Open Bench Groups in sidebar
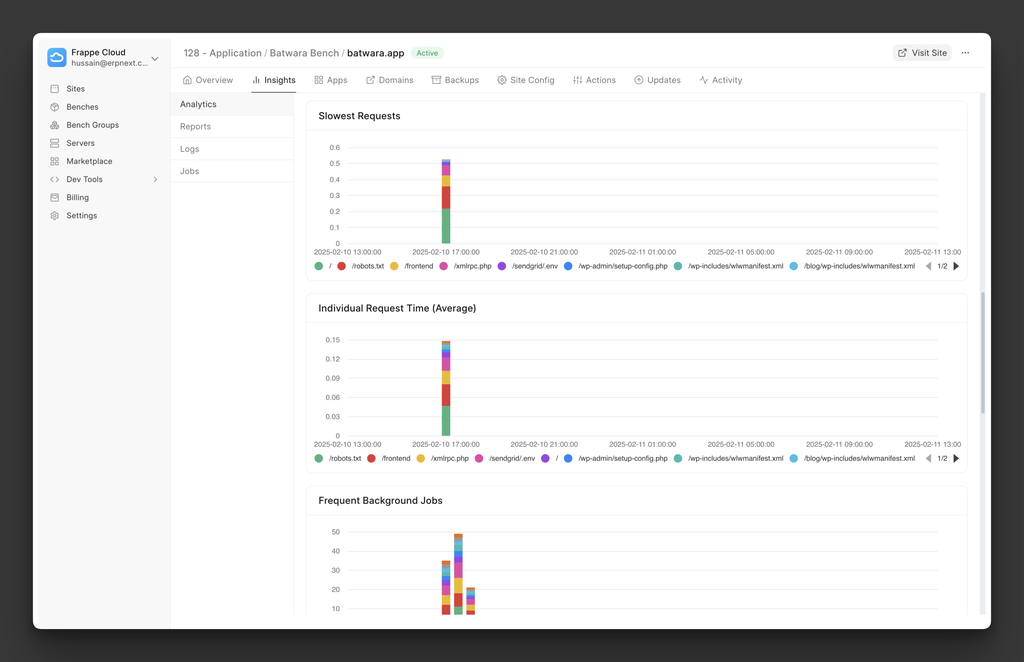This screenshot has height=662, width=1024. point(92,125)
